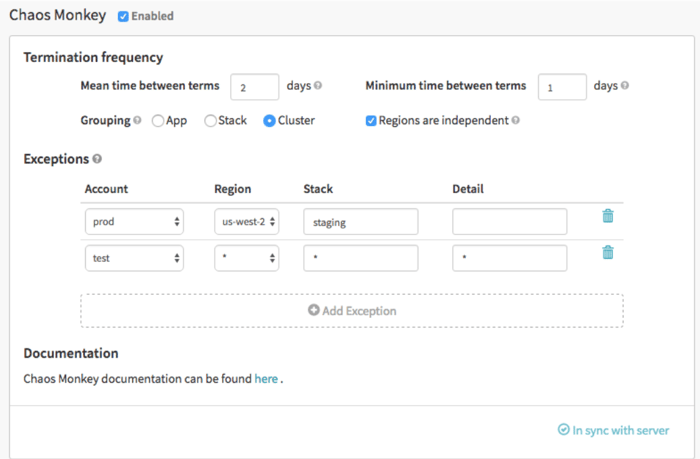Focus the Mean time between terms field

[x=254, y=87]
